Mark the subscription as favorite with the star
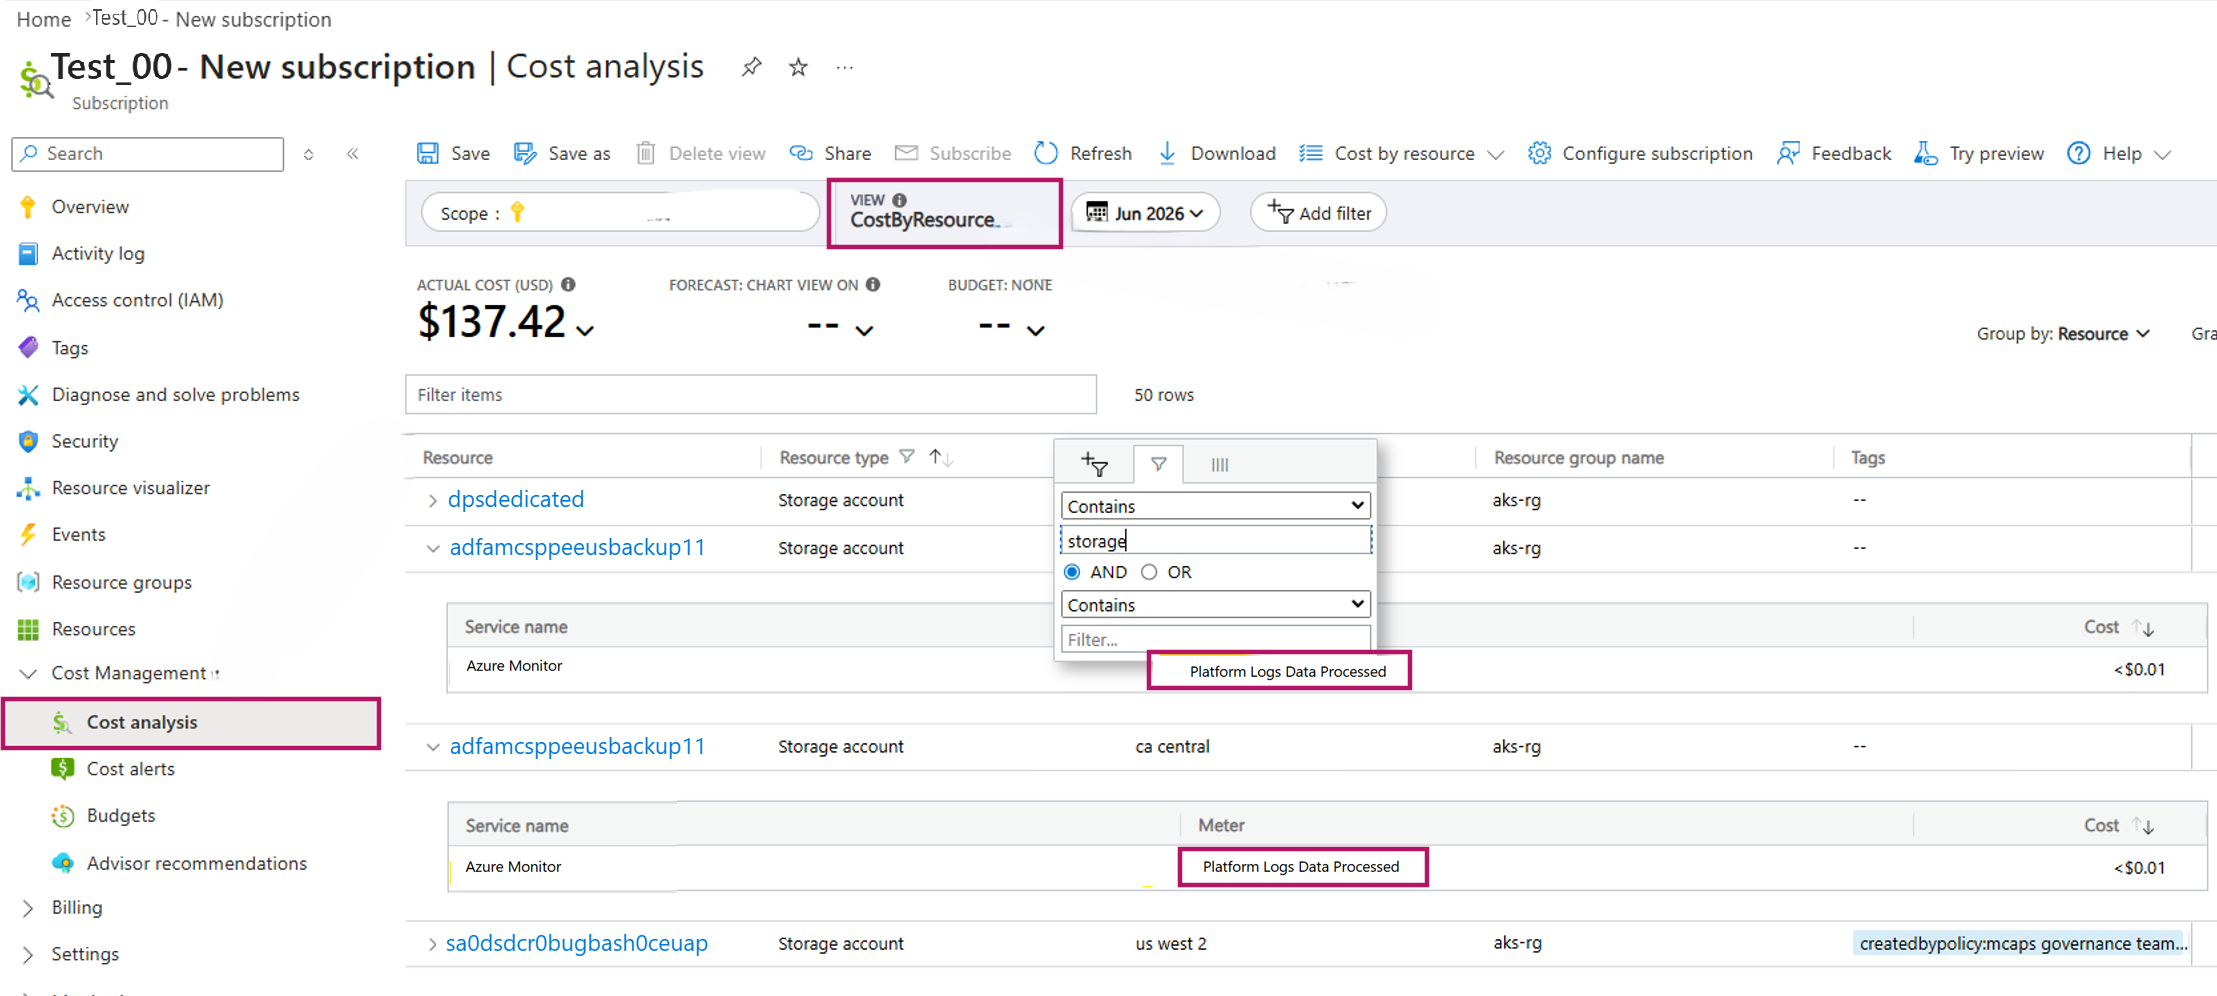This screenshot has width=2217, height=996. click(798, 67)
